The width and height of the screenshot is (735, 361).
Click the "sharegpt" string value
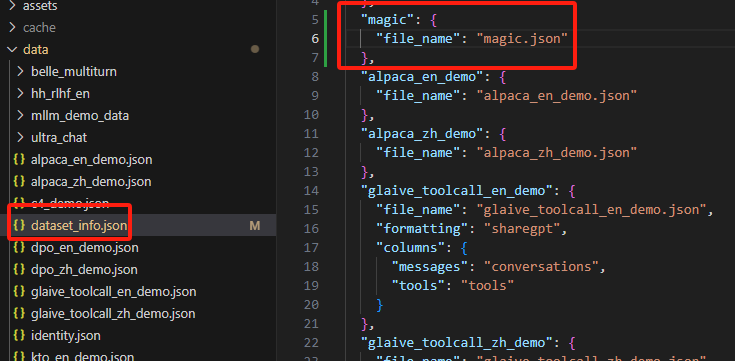tap(522, 229)
